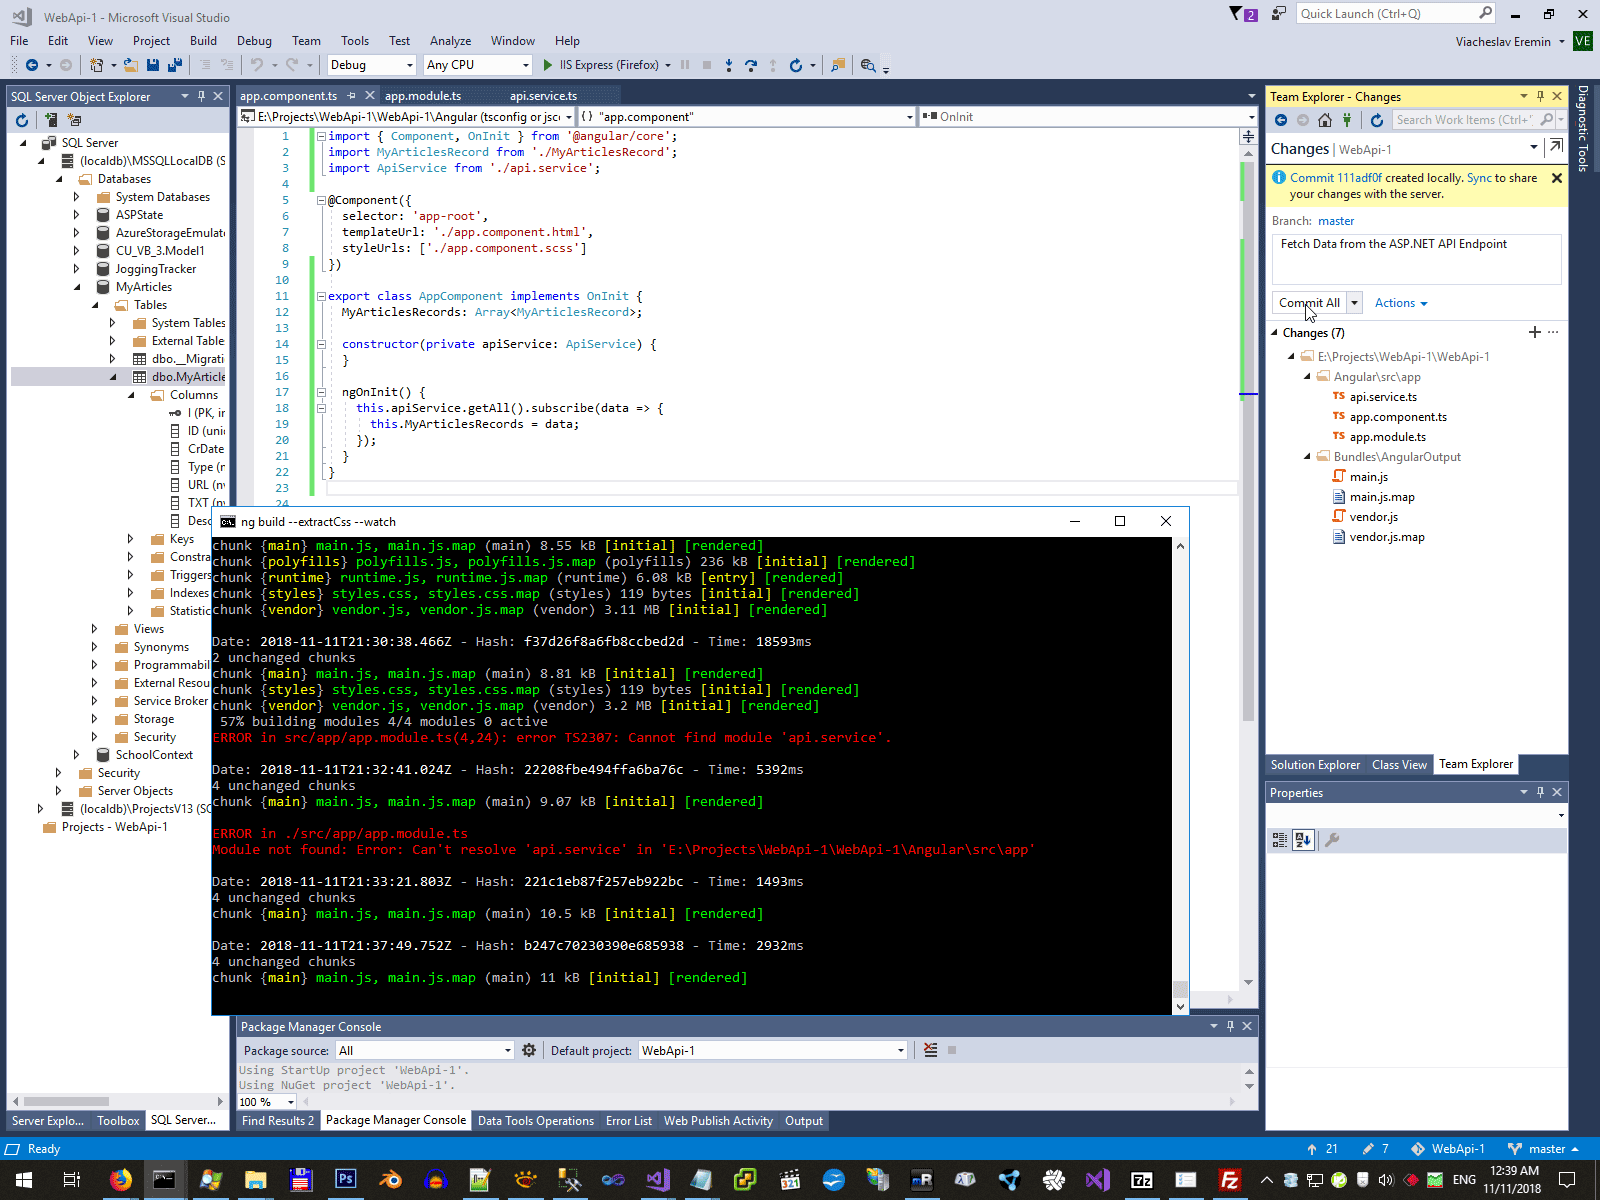Toggle categorized view in Properties panel
The height and width of the screenshot is (1200, 1600).
(x=1279, y=840)
